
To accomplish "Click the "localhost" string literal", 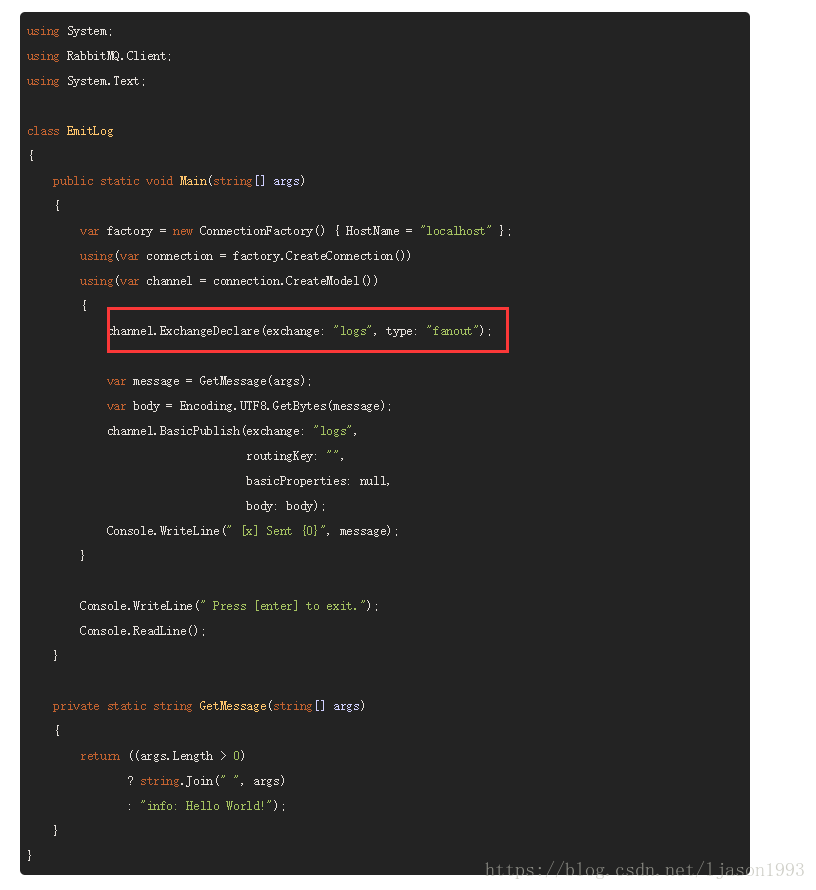I will pos(456,231).
